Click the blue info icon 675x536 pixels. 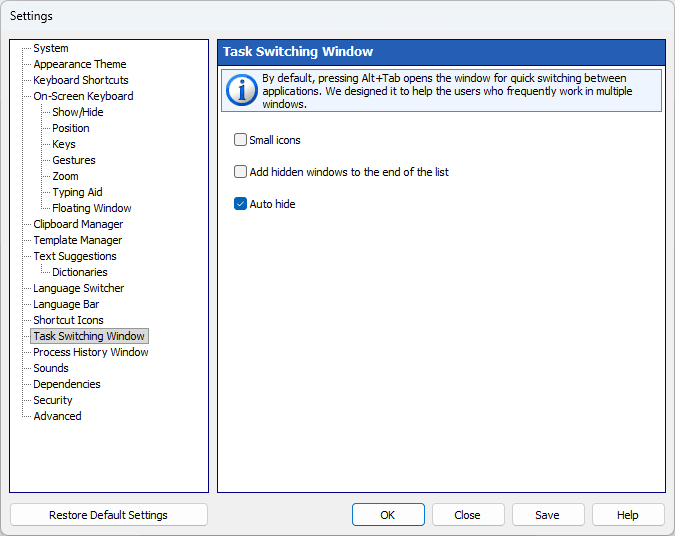(242, 91)
